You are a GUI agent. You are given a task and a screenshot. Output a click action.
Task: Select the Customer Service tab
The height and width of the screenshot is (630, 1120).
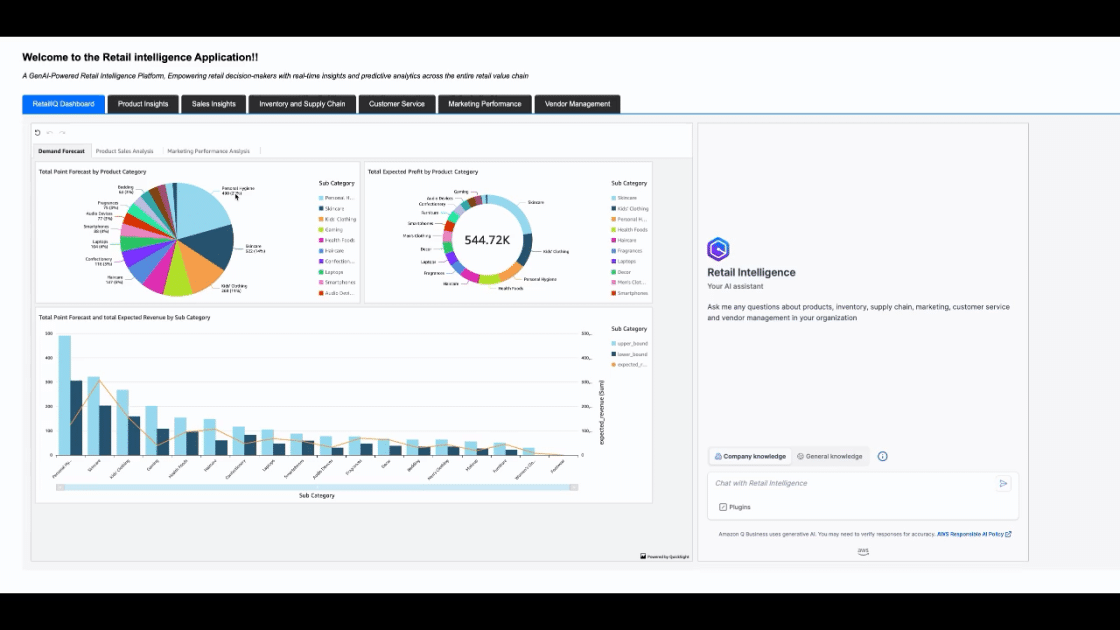396,104
